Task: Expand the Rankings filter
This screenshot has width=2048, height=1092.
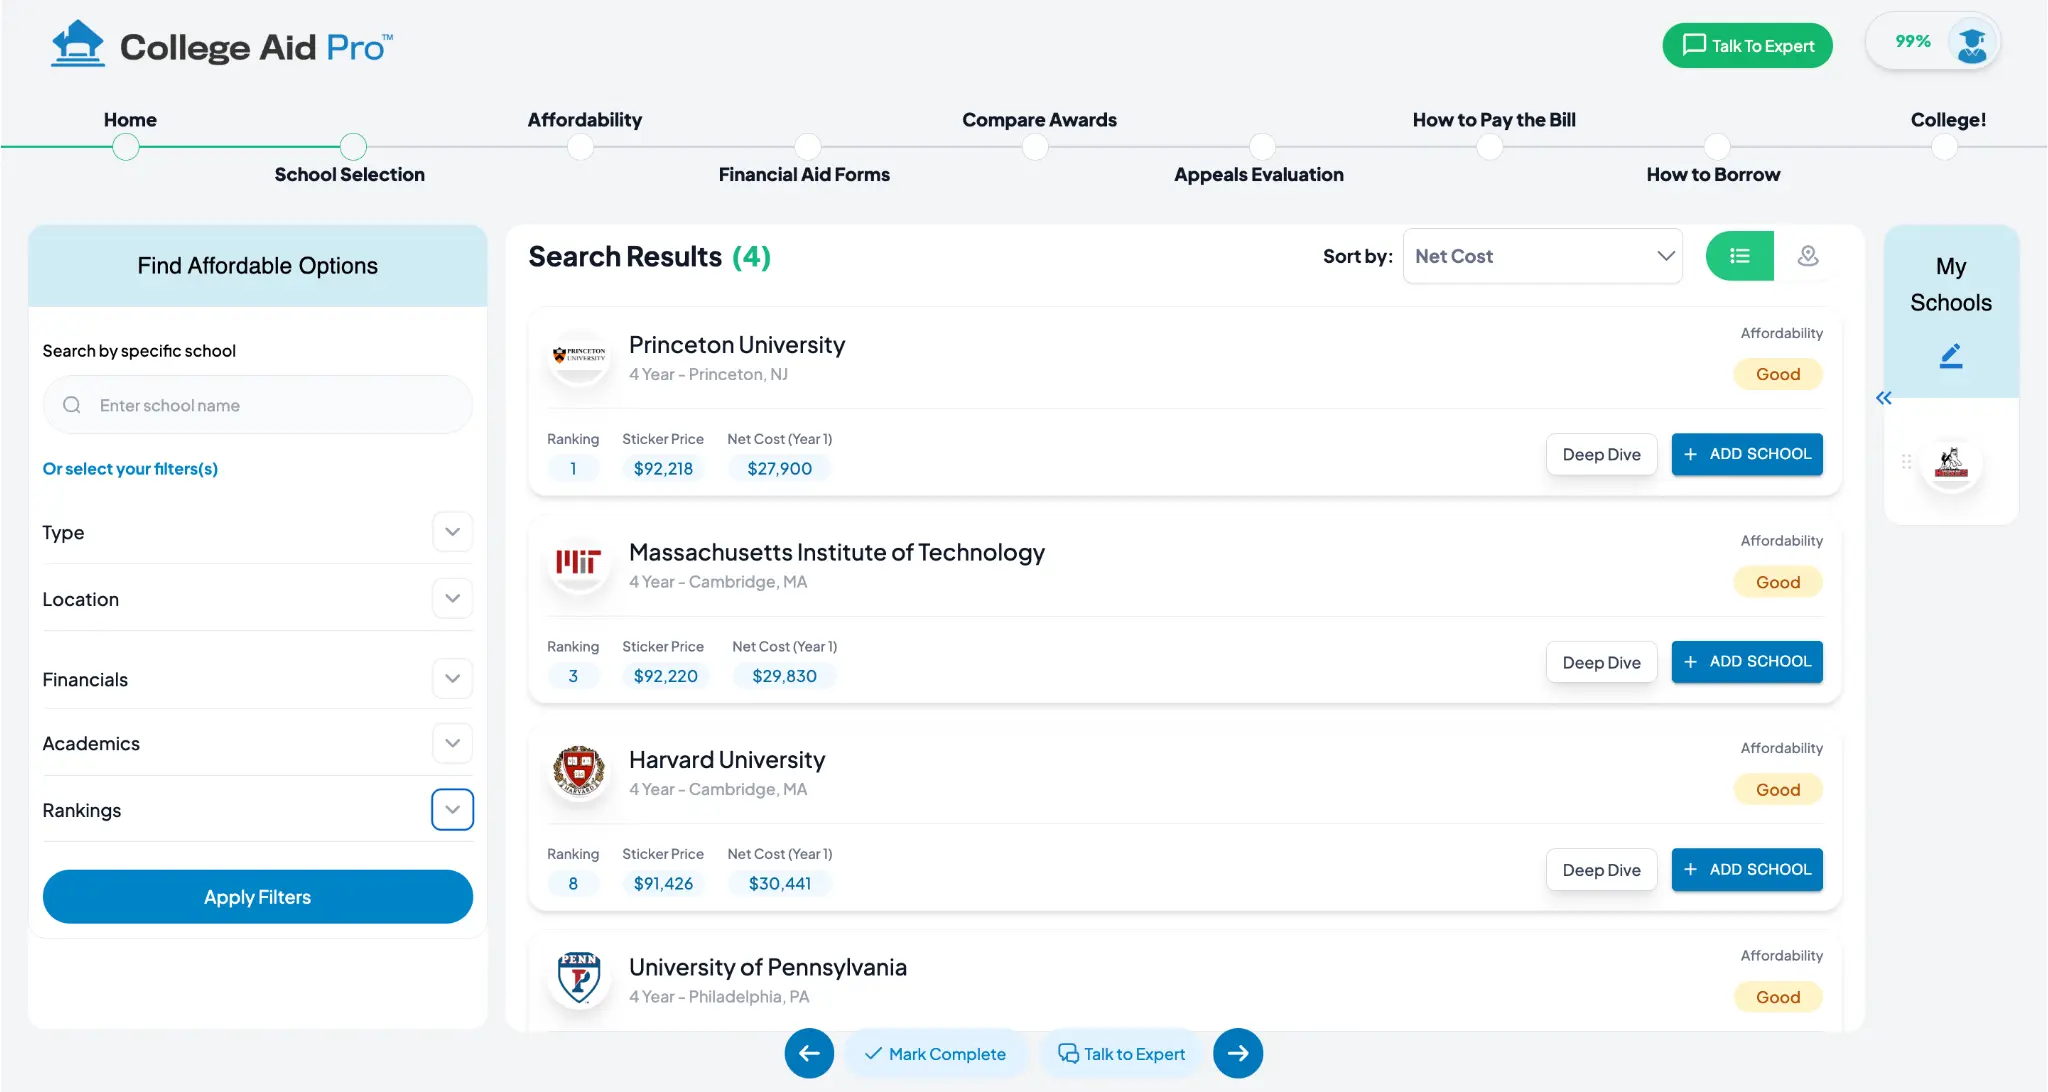Action: pyautogui.click(x=452, y=810)
